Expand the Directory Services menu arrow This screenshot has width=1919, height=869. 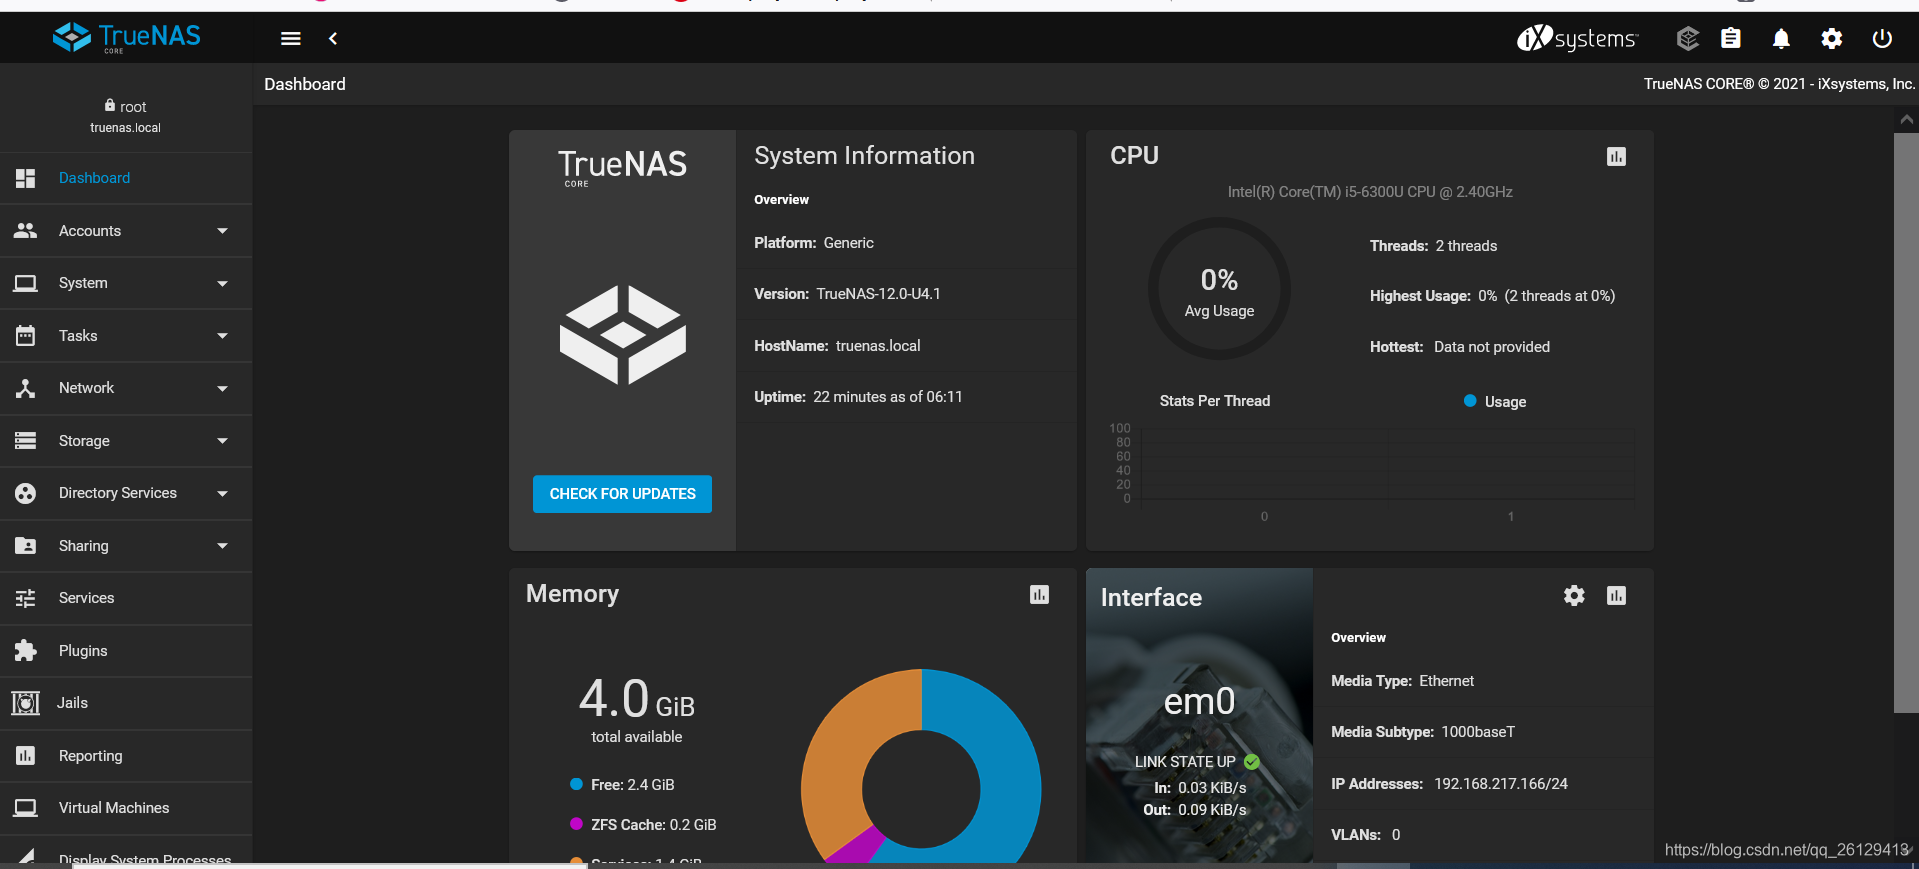click(x=222, y=494)
